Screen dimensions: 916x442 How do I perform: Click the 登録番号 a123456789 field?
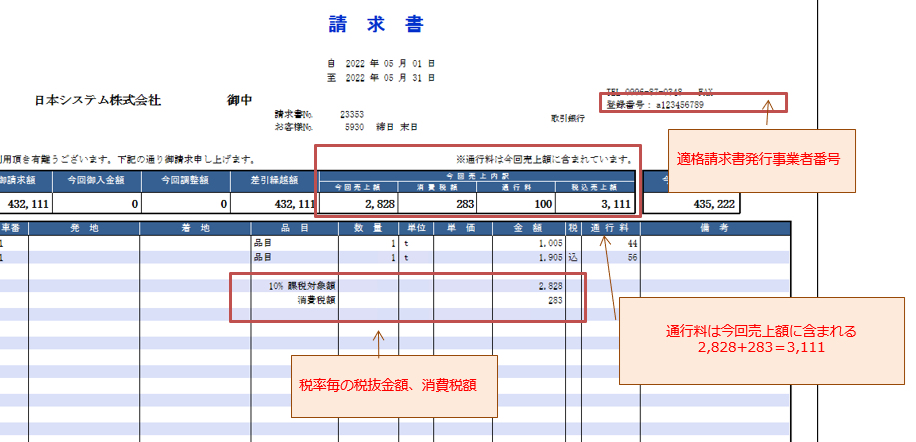pos(656,104)
